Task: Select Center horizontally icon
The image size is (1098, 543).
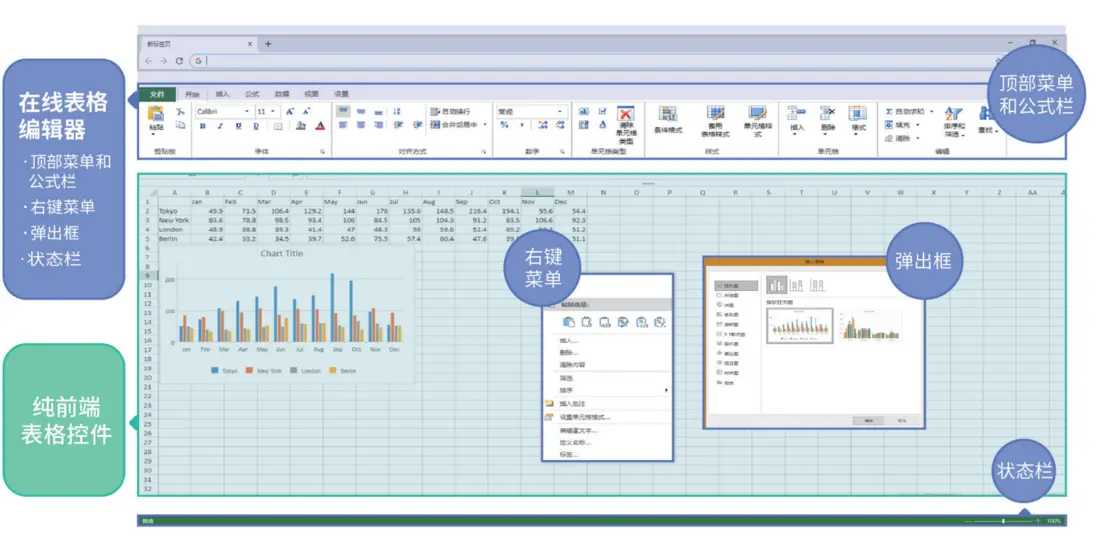Action: 361,125
